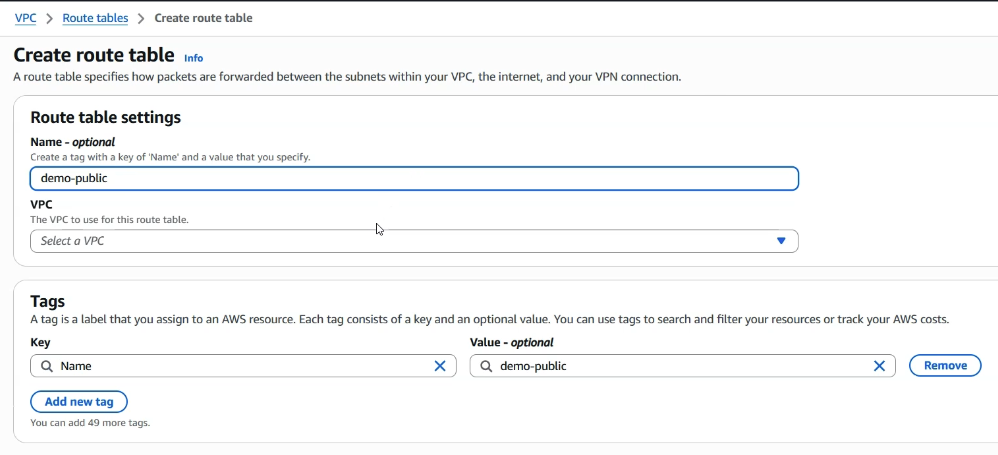The width and height of the screenshot is (998, 455).
Task: Navigate to the Route tables breadcrumb
Action: tap(95, 18)
